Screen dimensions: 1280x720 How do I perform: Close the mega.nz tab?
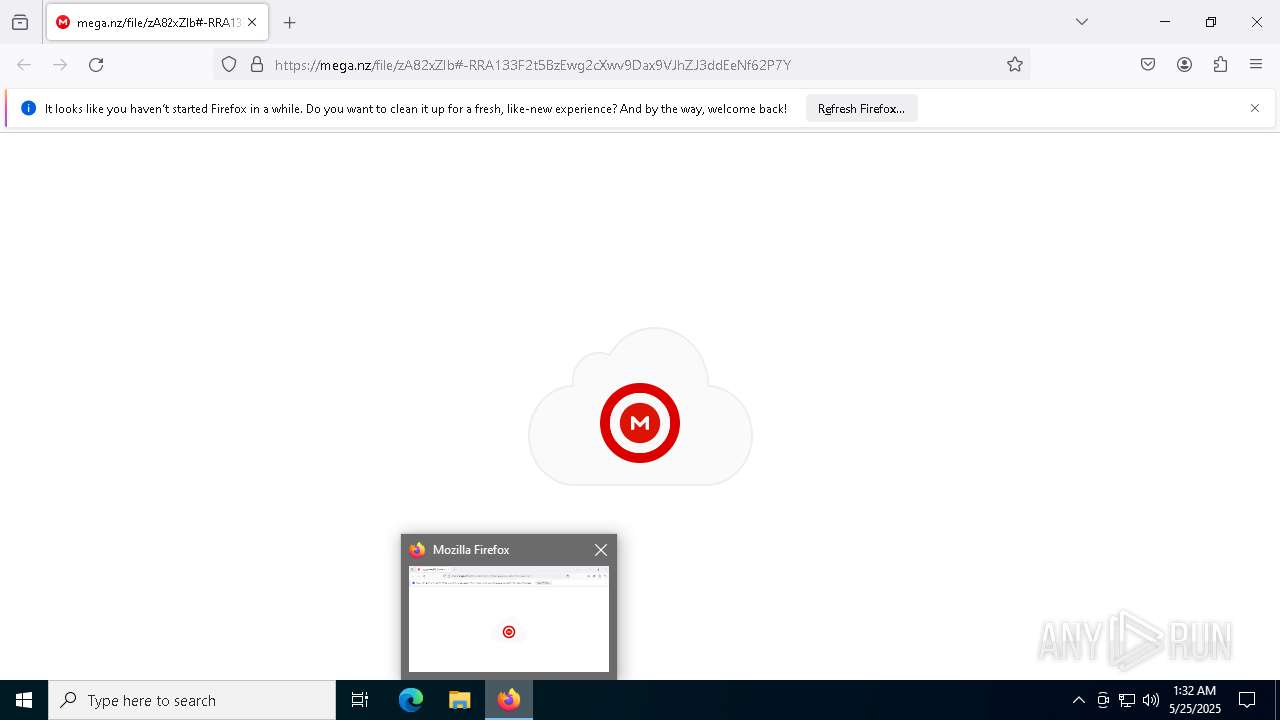[x=252, y=22]
